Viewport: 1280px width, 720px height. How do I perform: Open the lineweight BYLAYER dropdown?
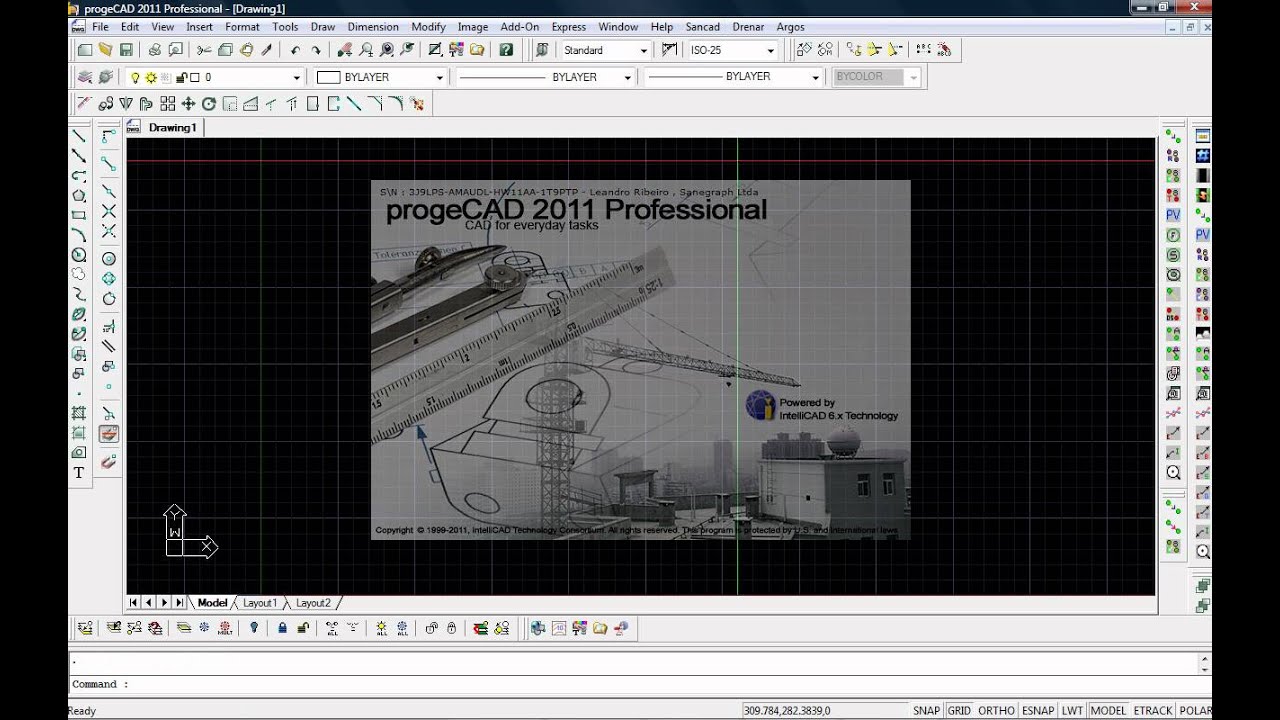pos(816,77)
